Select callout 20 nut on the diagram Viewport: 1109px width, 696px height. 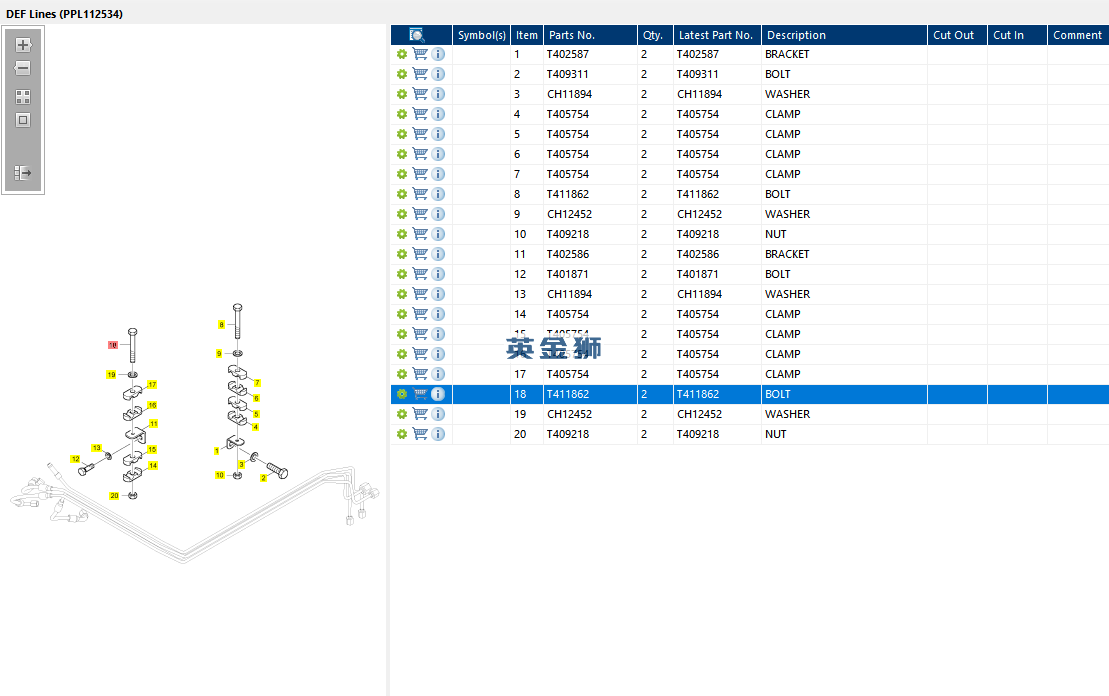(114, 496)
